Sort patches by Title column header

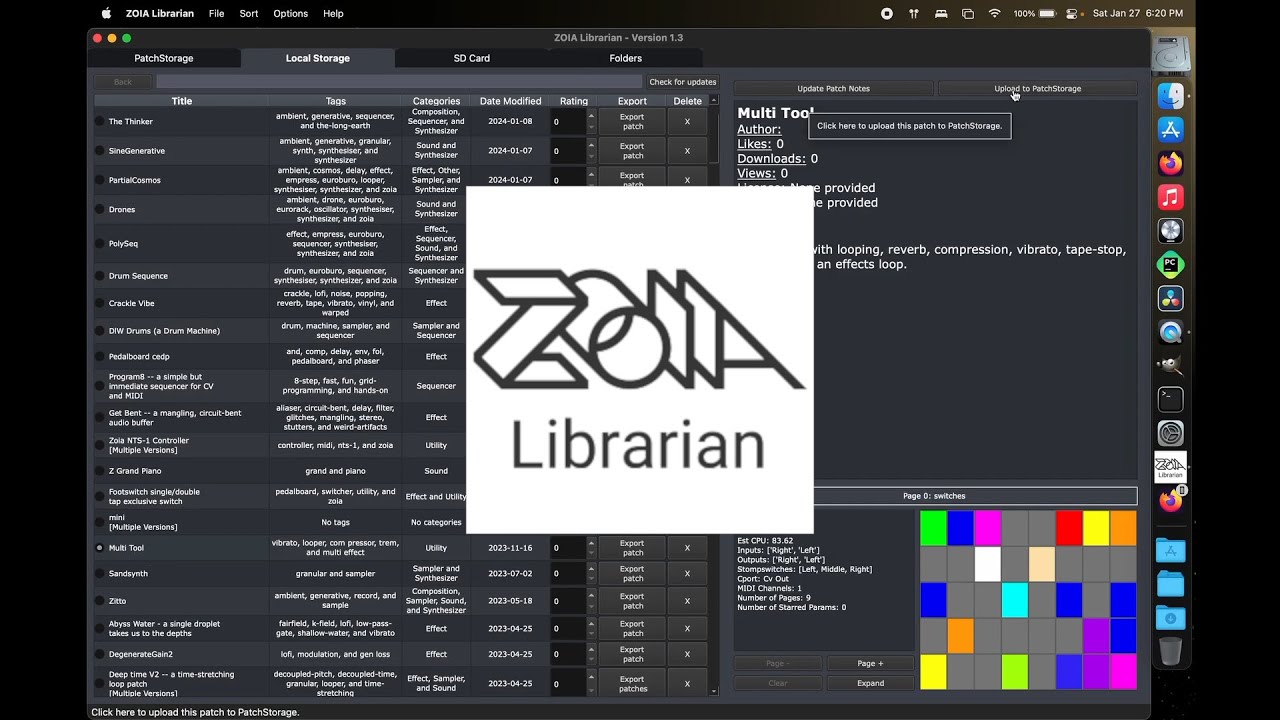[182, 101]
